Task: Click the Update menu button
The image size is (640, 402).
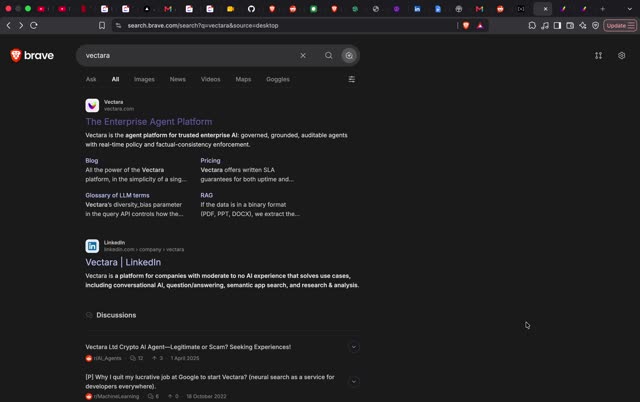Action: point(620,25)
